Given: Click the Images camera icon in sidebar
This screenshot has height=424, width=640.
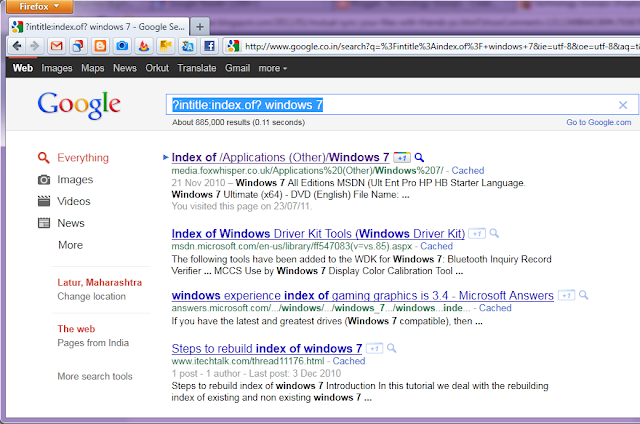Looking at the screenshot, I should pos(44,180).
